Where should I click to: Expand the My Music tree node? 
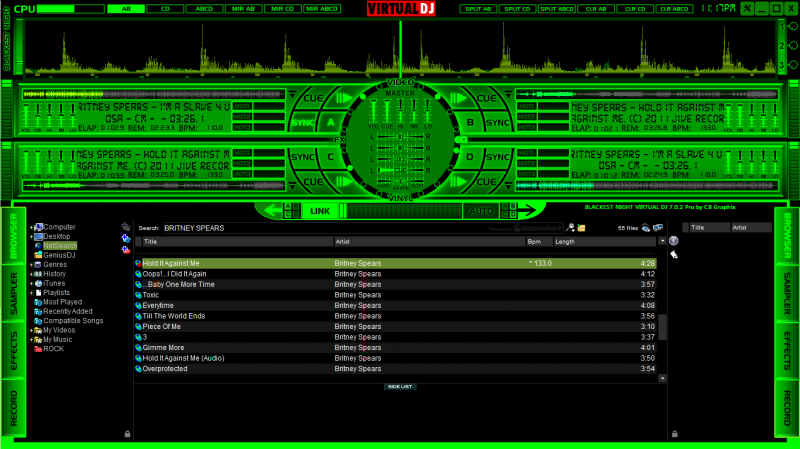[x=32, y=340]
